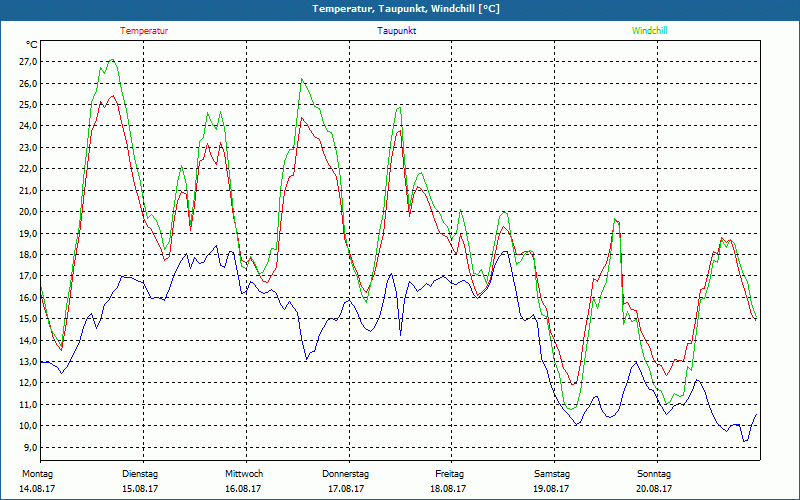800x500 pixels.
Task: Click the '13,0' y-axis value
Action: (x=29, y=362)
